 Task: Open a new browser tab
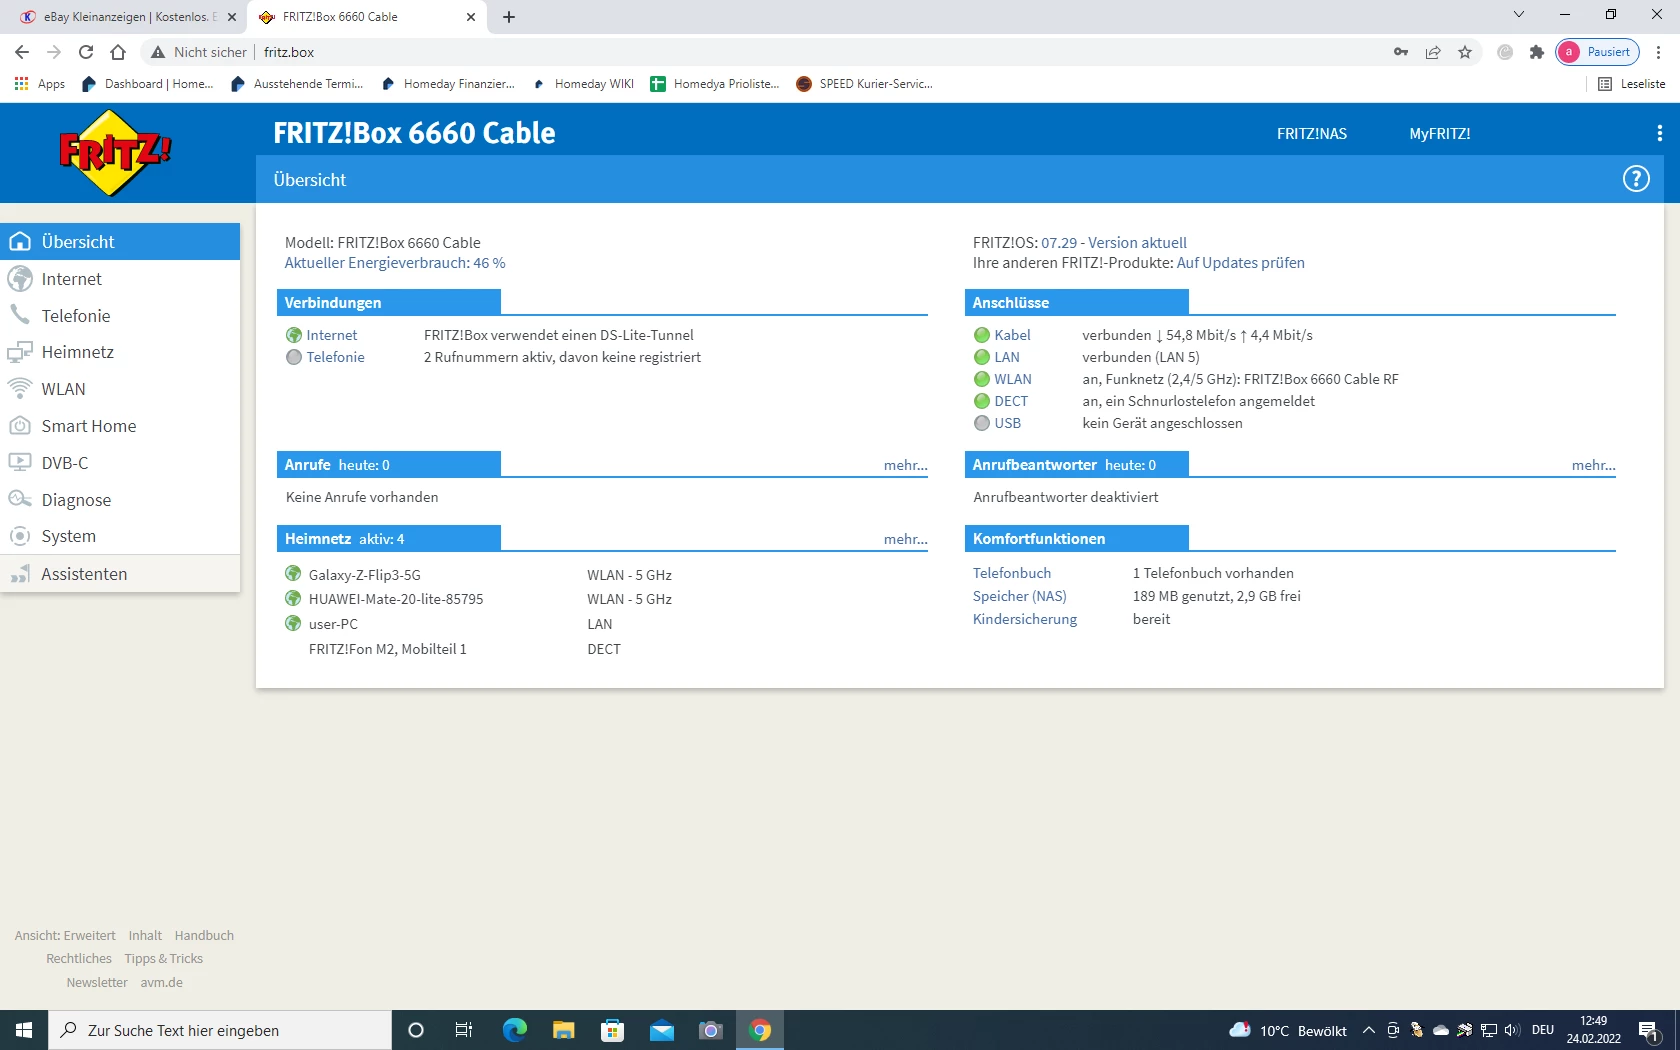(509, 17)
